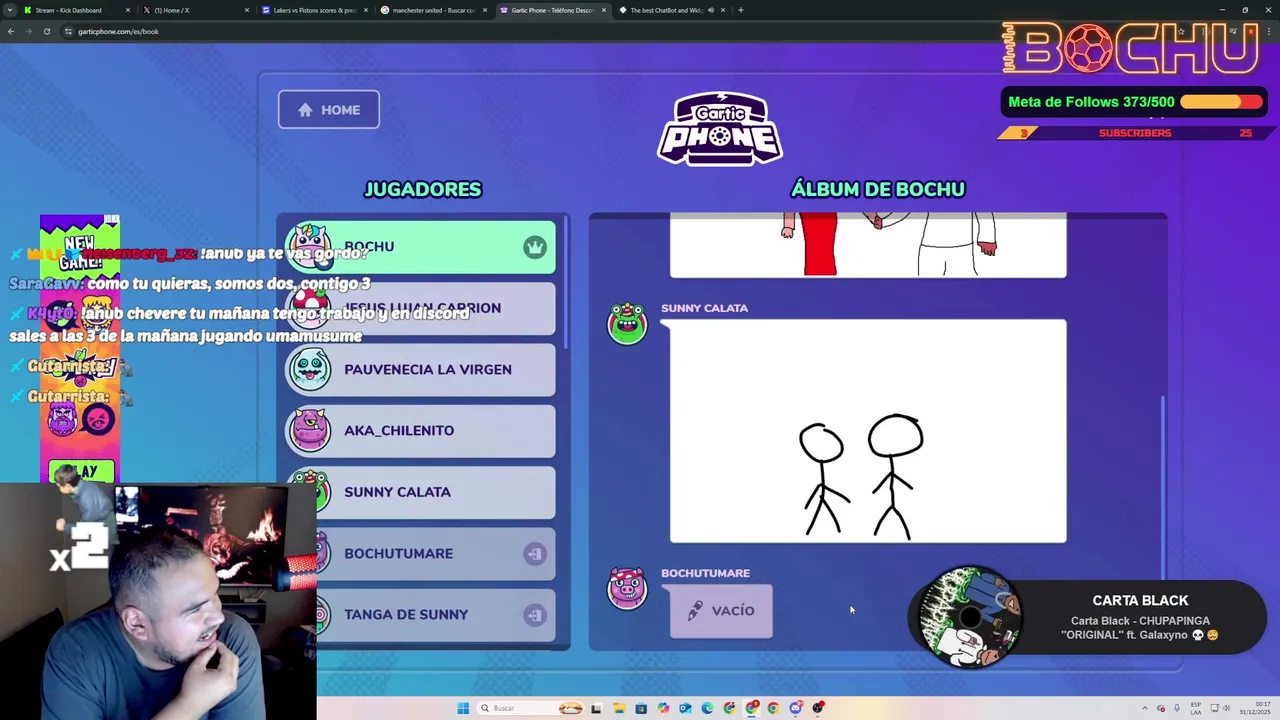Open the Windows Start menu
Viewport: 1280px width, 720px height.
[463, 708]
